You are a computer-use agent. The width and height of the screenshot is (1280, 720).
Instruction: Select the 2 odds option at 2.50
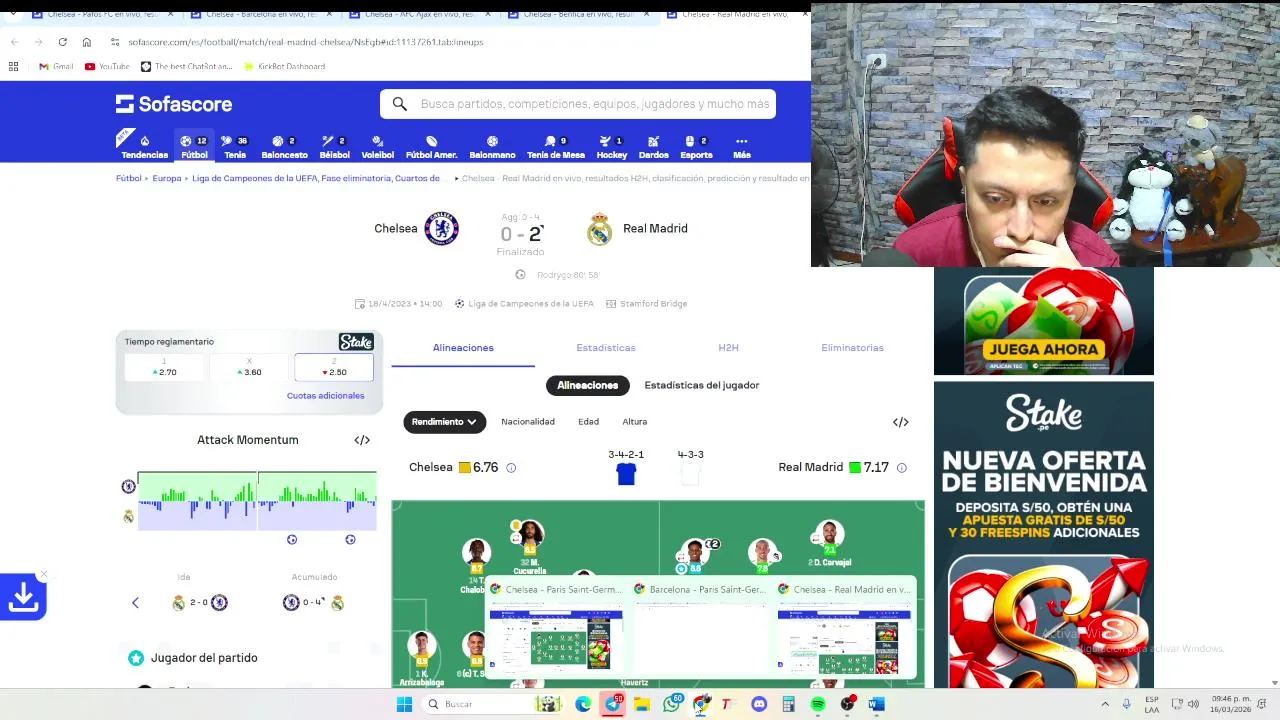pos(334,367)
